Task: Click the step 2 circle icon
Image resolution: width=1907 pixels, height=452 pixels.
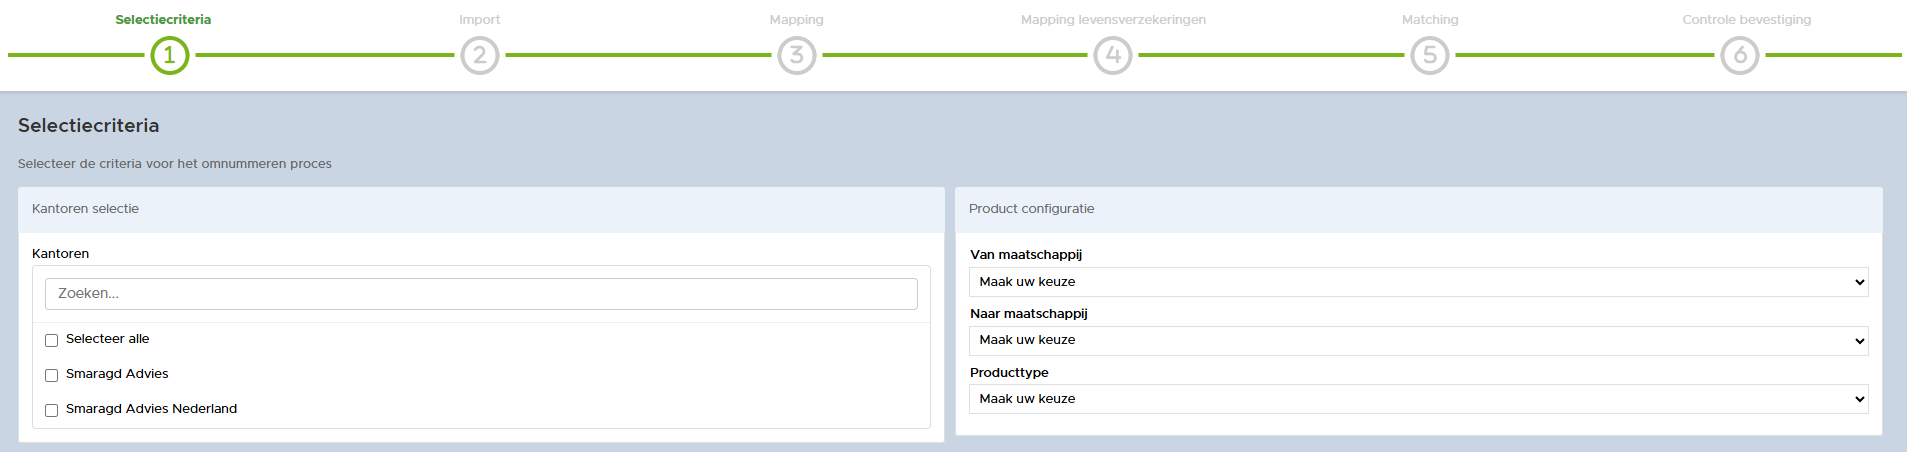Action: coord(480,55)
